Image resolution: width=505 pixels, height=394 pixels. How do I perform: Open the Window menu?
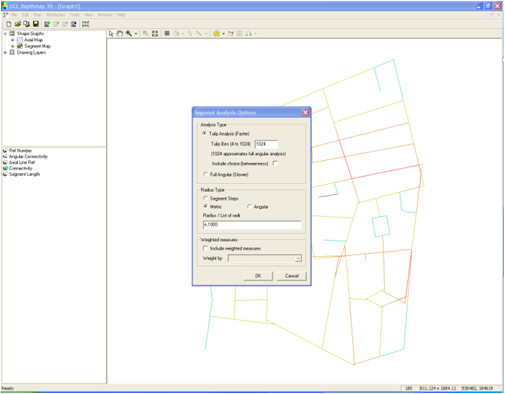(x=105, y=15)
